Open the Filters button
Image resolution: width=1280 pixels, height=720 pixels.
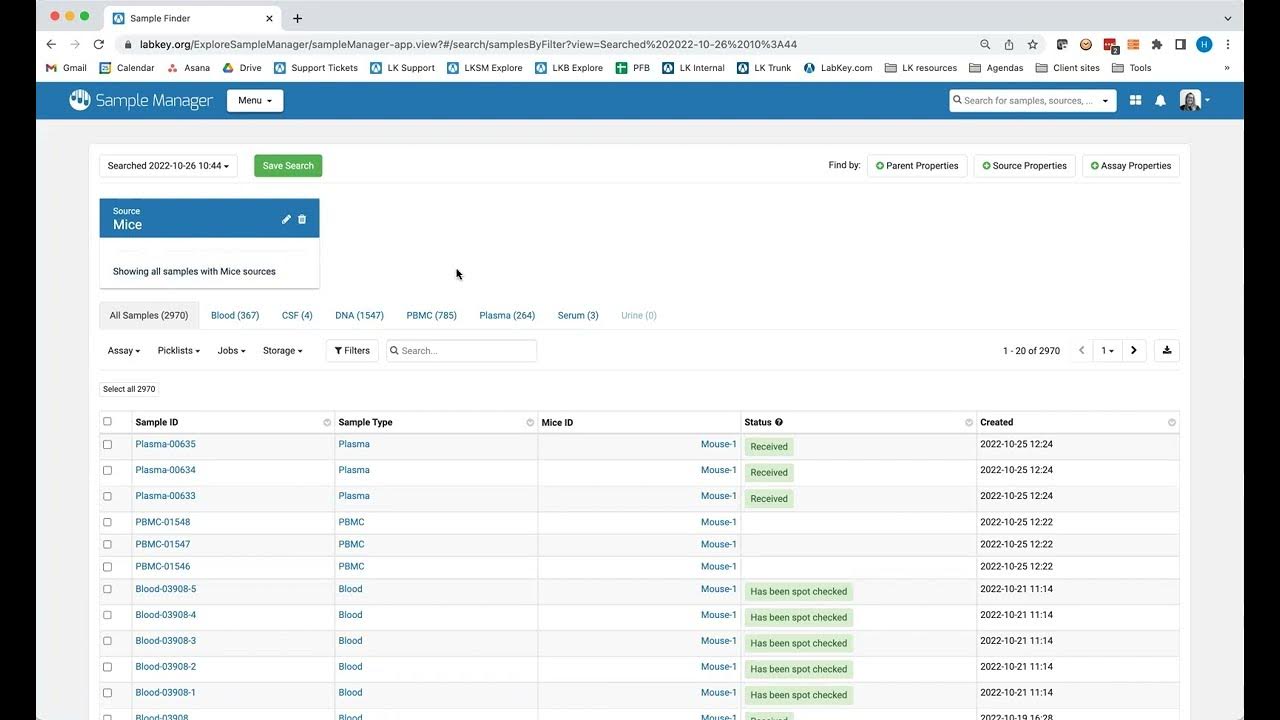click(352, 351)
